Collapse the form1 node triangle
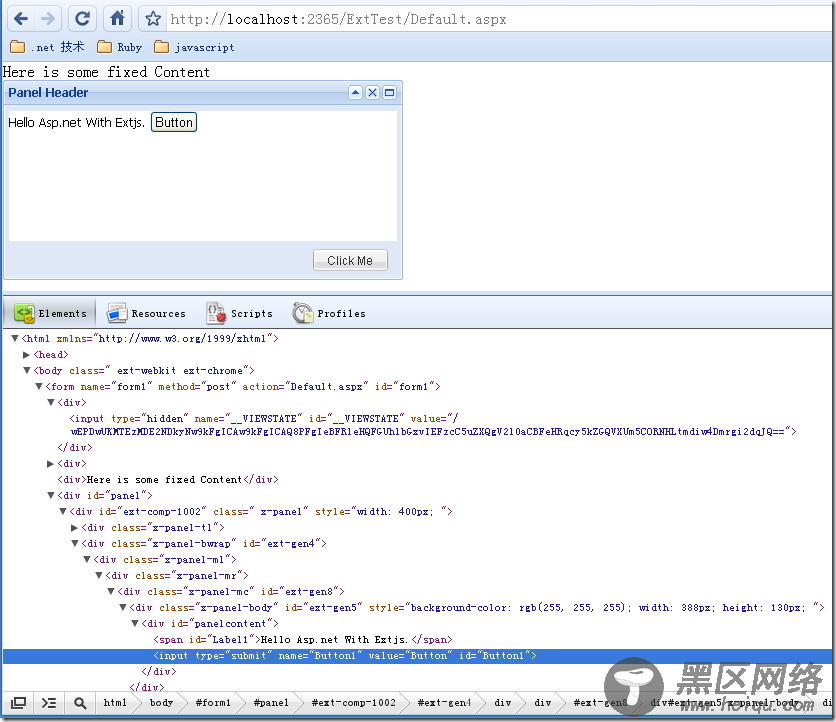 click(39, 387)
